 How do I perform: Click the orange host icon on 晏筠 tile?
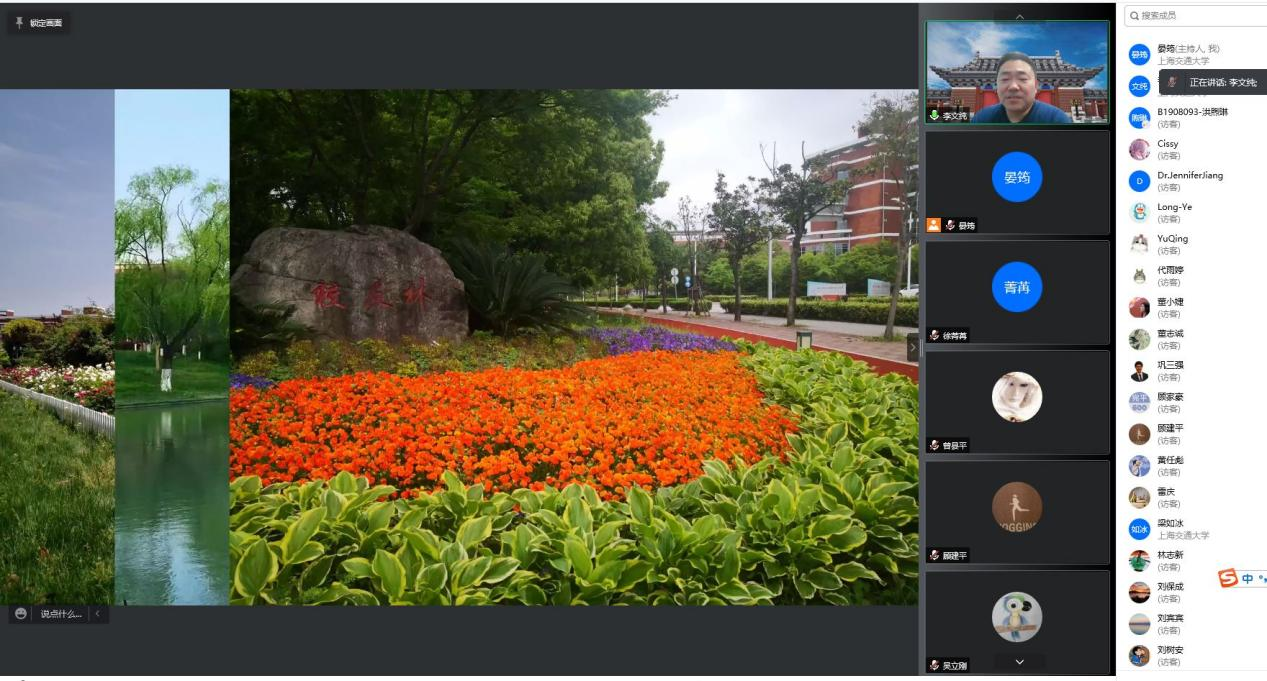pos(933,225)
